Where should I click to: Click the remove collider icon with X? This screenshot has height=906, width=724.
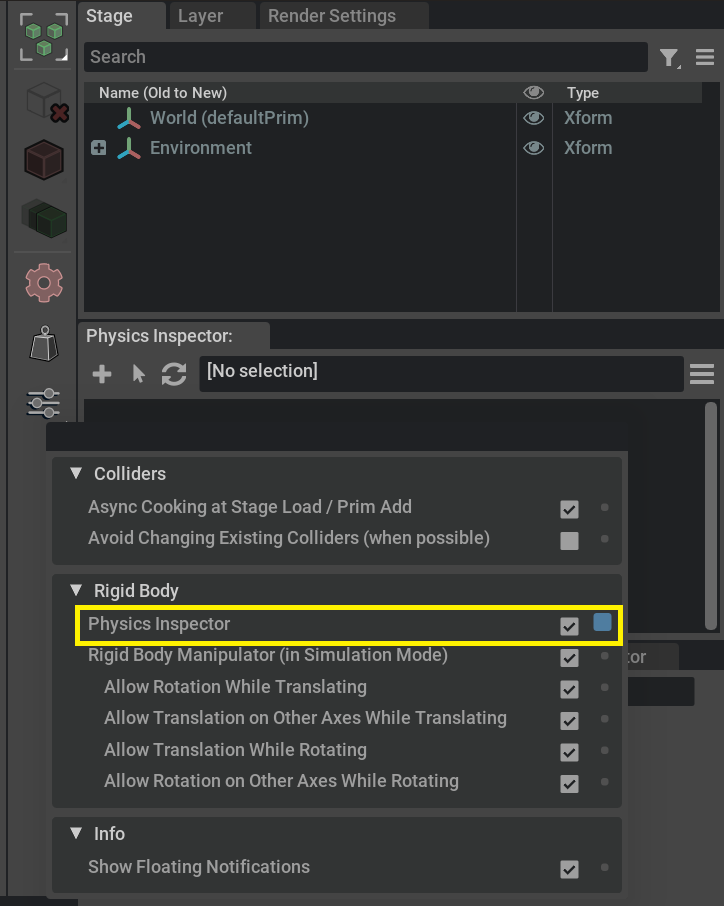pyautogui.click(x=43, y=103)
